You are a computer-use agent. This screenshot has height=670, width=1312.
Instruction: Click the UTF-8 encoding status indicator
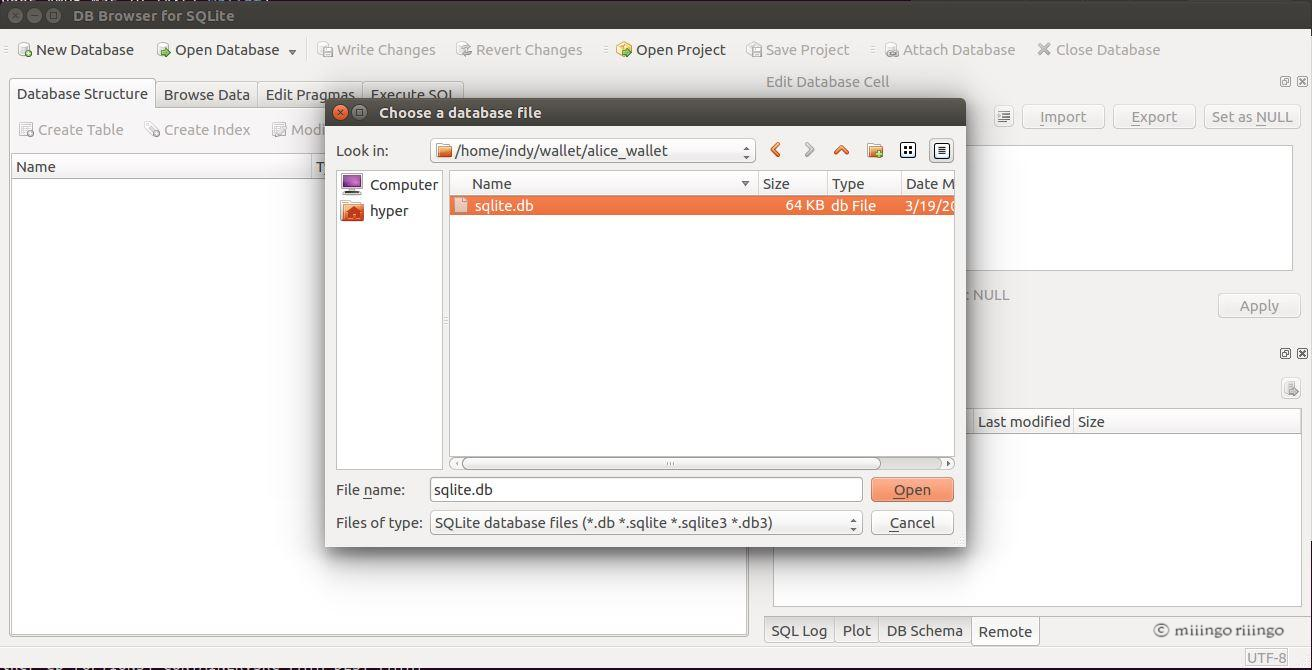[x=1267, y=658]
